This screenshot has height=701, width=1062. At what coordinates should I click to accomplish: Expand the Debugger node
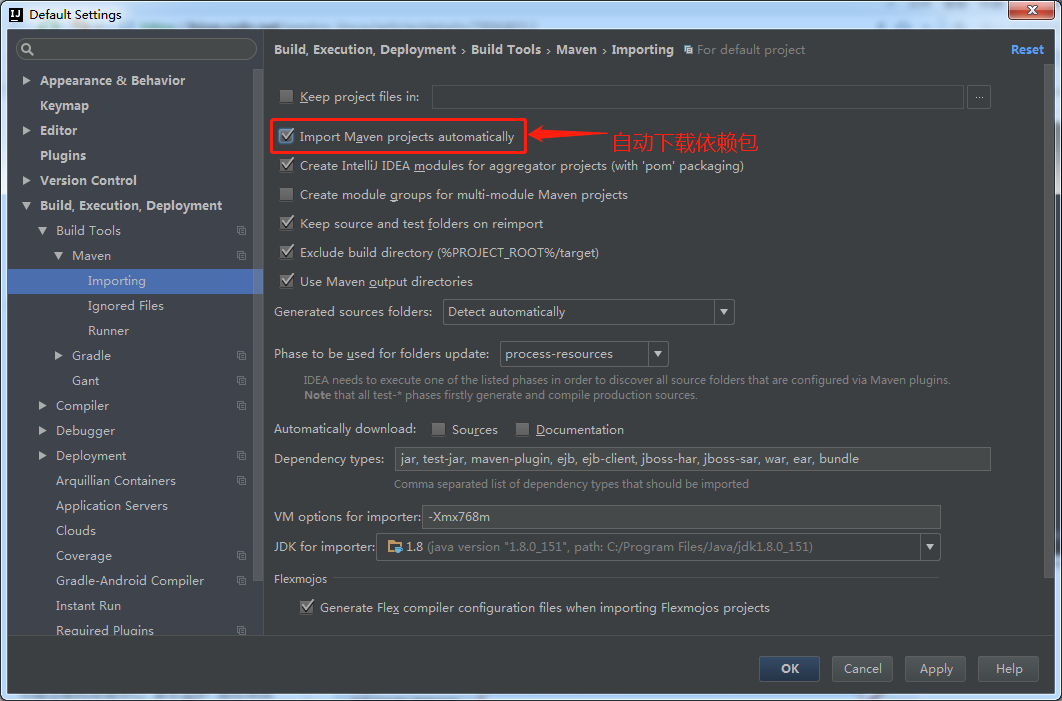(43, 431)
